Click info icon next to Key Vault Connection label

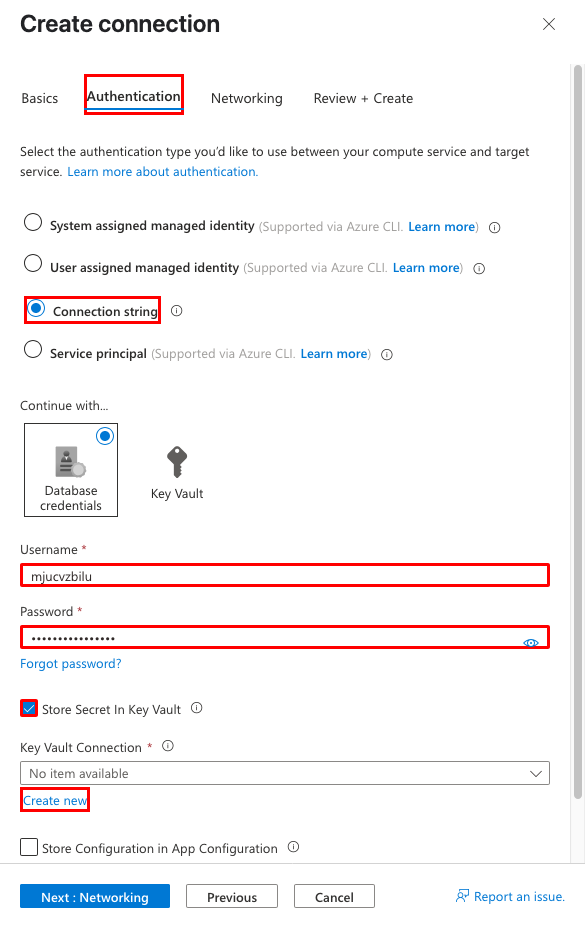(168, 746)
